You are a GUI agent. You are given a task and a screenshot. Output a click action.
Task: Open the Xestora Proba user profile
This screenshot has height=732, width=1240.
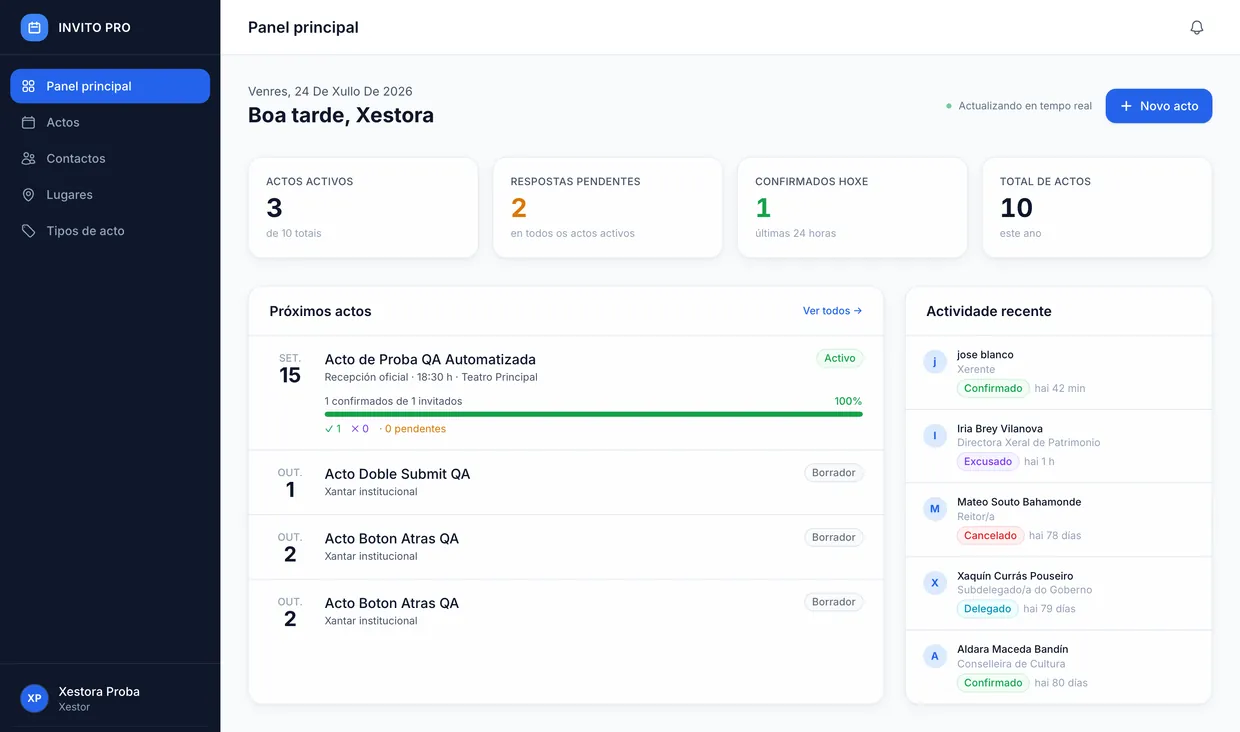click(x=110, y=698)
